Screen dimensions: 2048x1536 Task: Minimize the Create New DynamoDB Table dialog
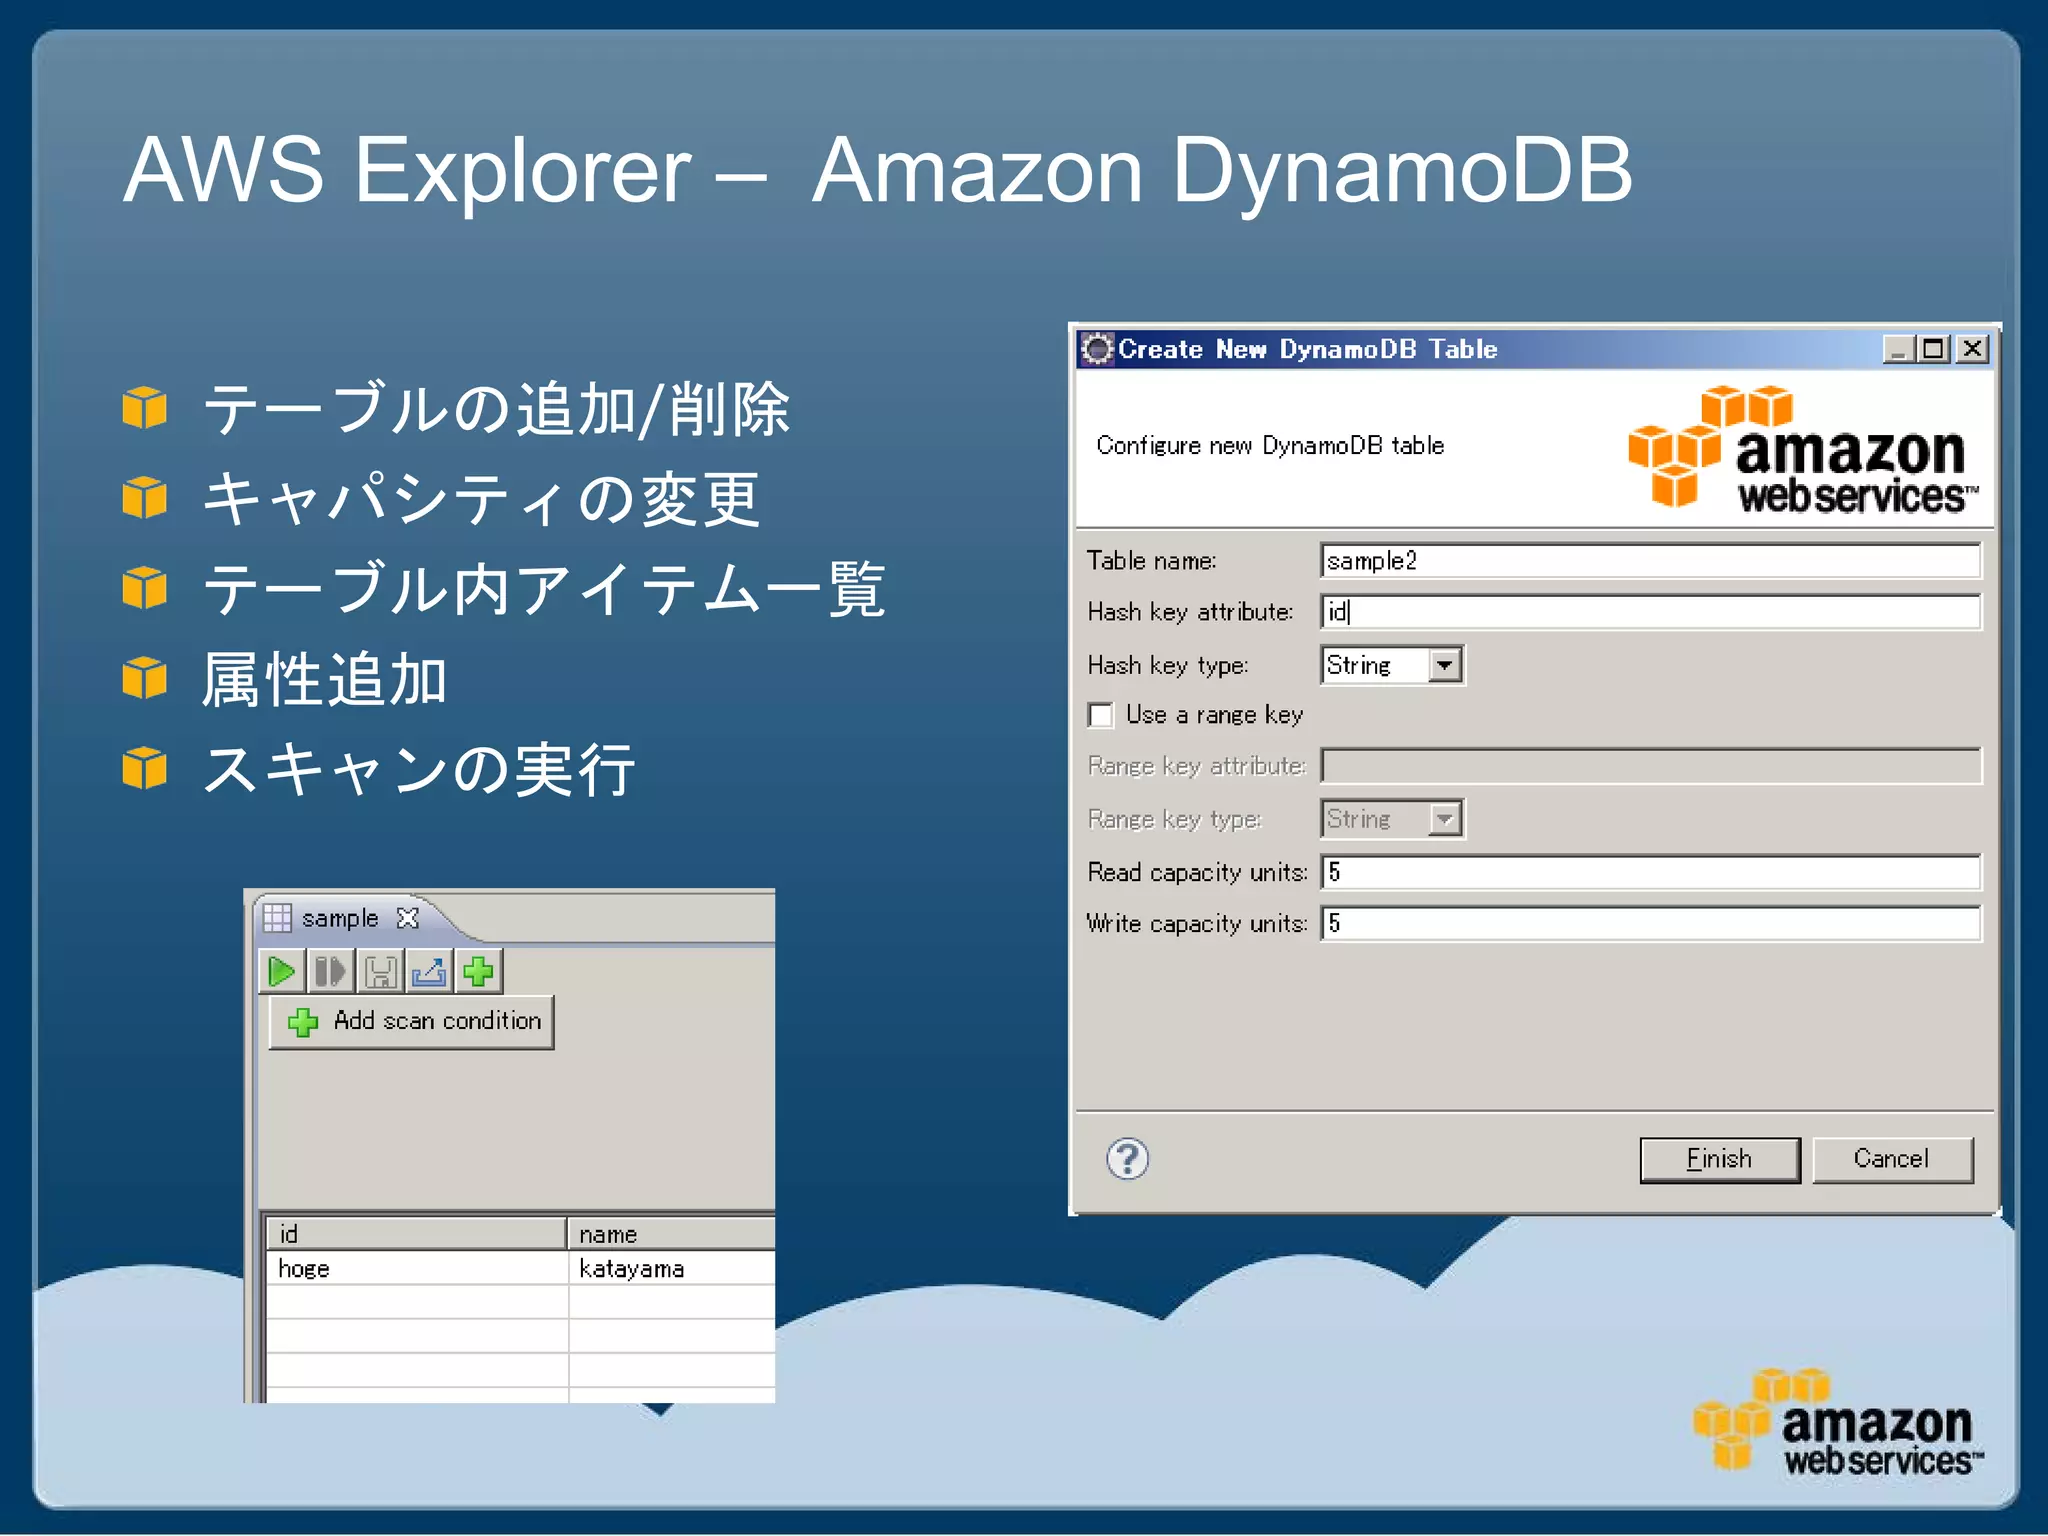tap(1898, 349)
